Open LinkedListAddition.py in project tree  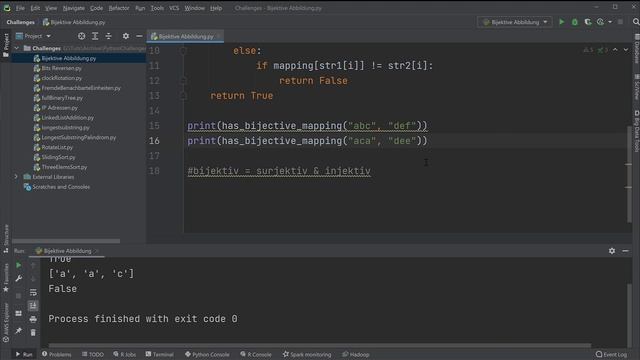pos(64,118)
